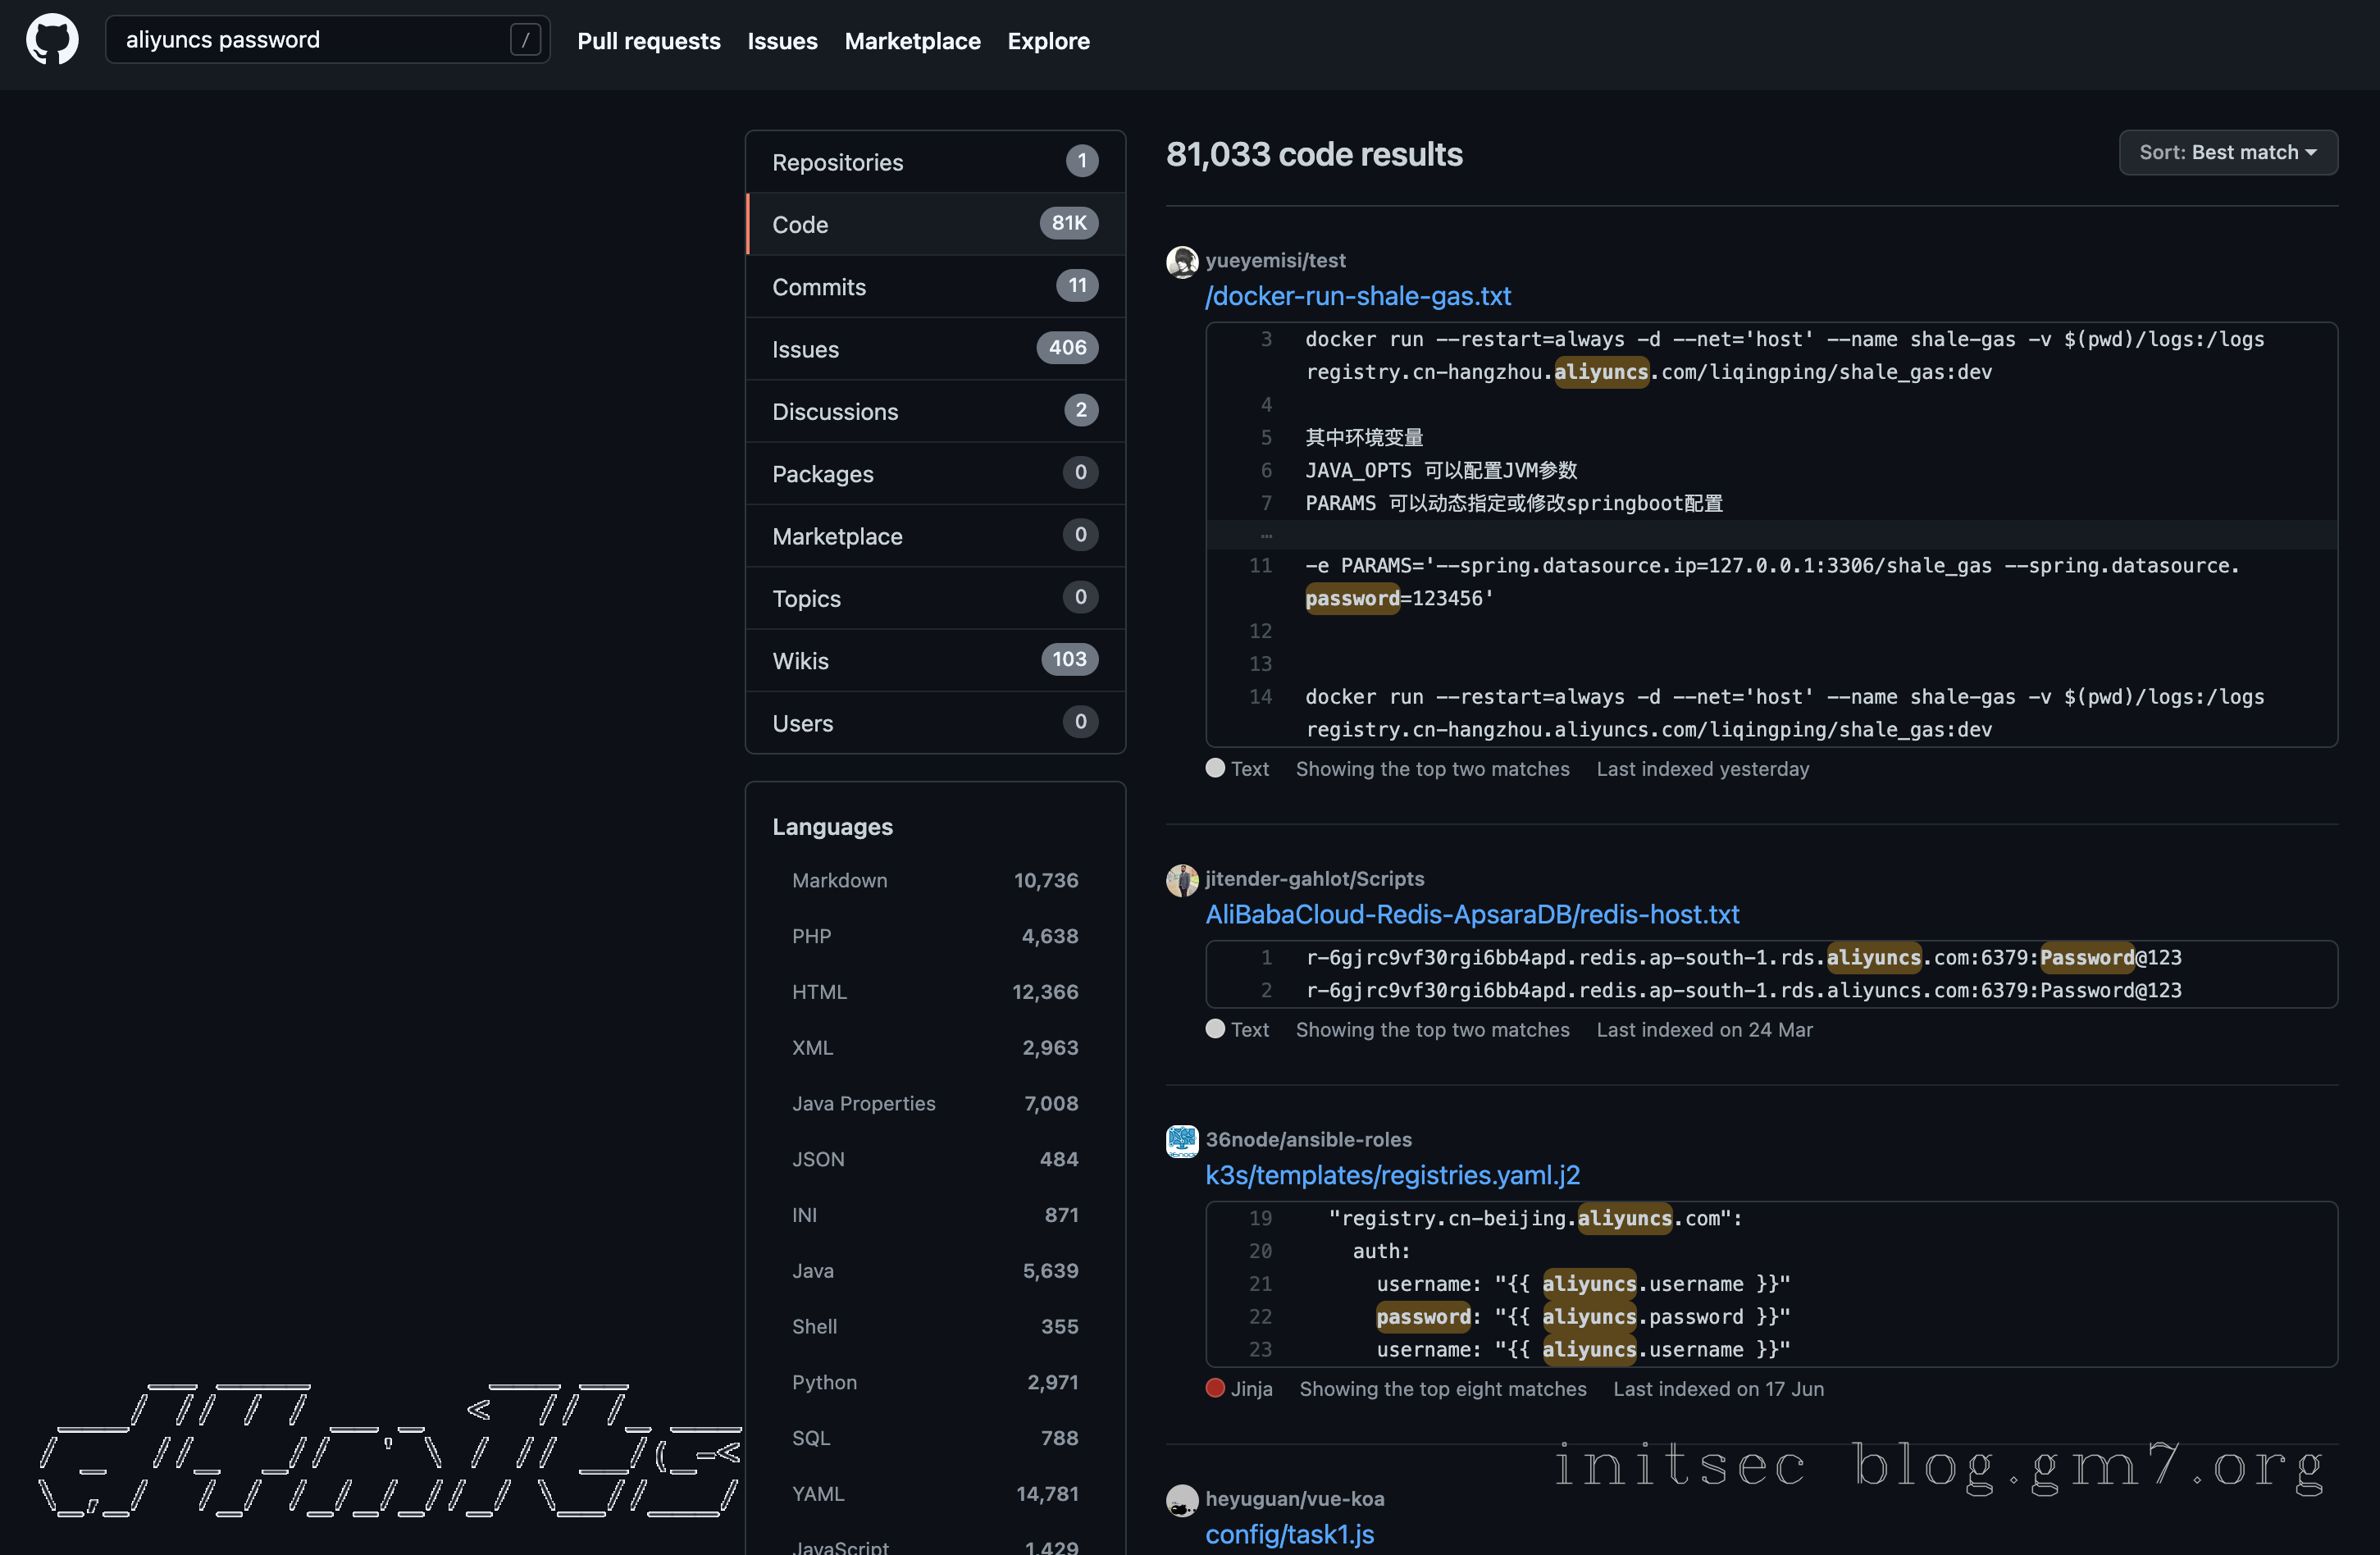Open jitender-gahlot/Scripts repository link
Viewport: 2380px width, 1555px height.
pos(1314,878)
